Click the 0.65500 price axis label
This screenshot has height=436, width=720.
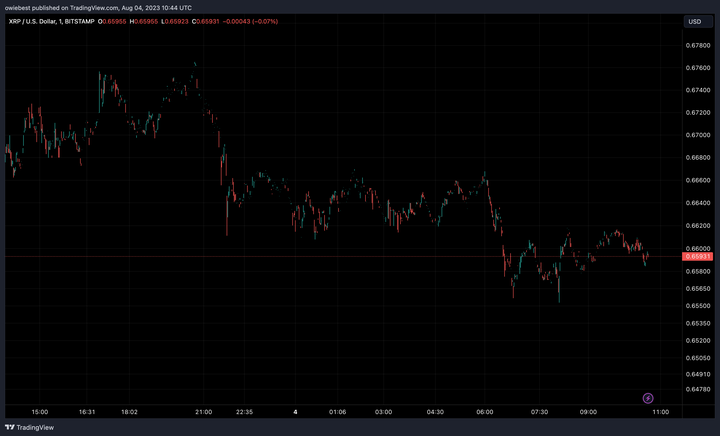tap(698, 306)
